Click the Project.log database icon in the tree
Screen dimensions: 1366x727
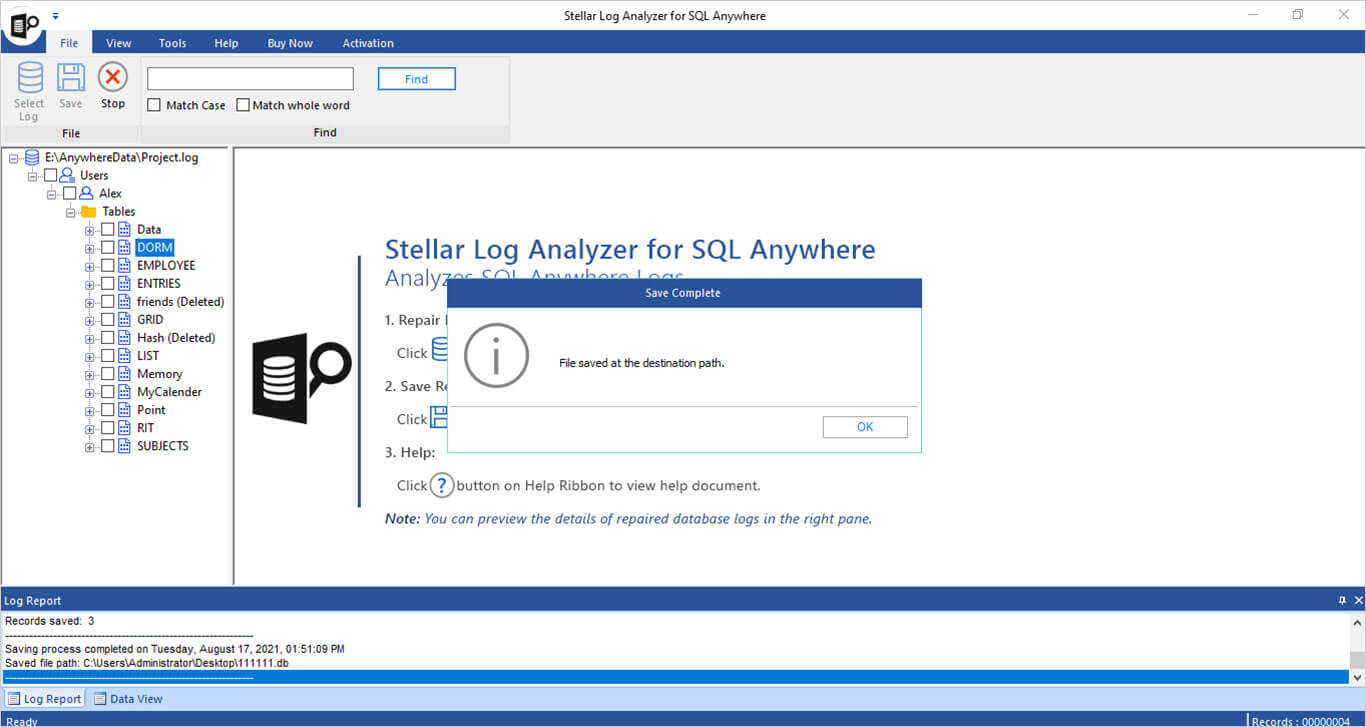click(32, 157)
